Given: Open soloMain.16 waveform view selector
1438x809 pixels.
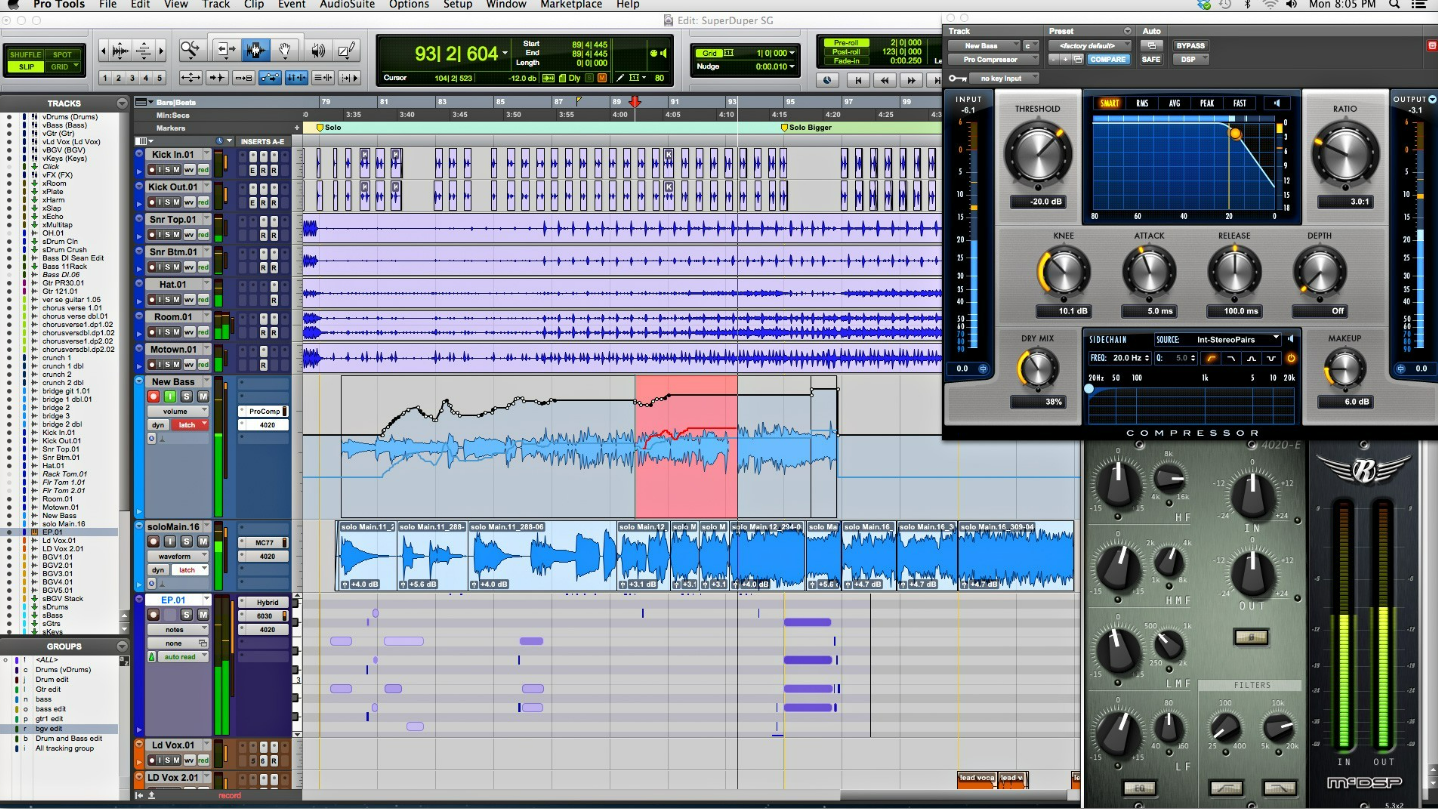Looking at the screenshot, I should pyautogui.click(x=178, y=556).
